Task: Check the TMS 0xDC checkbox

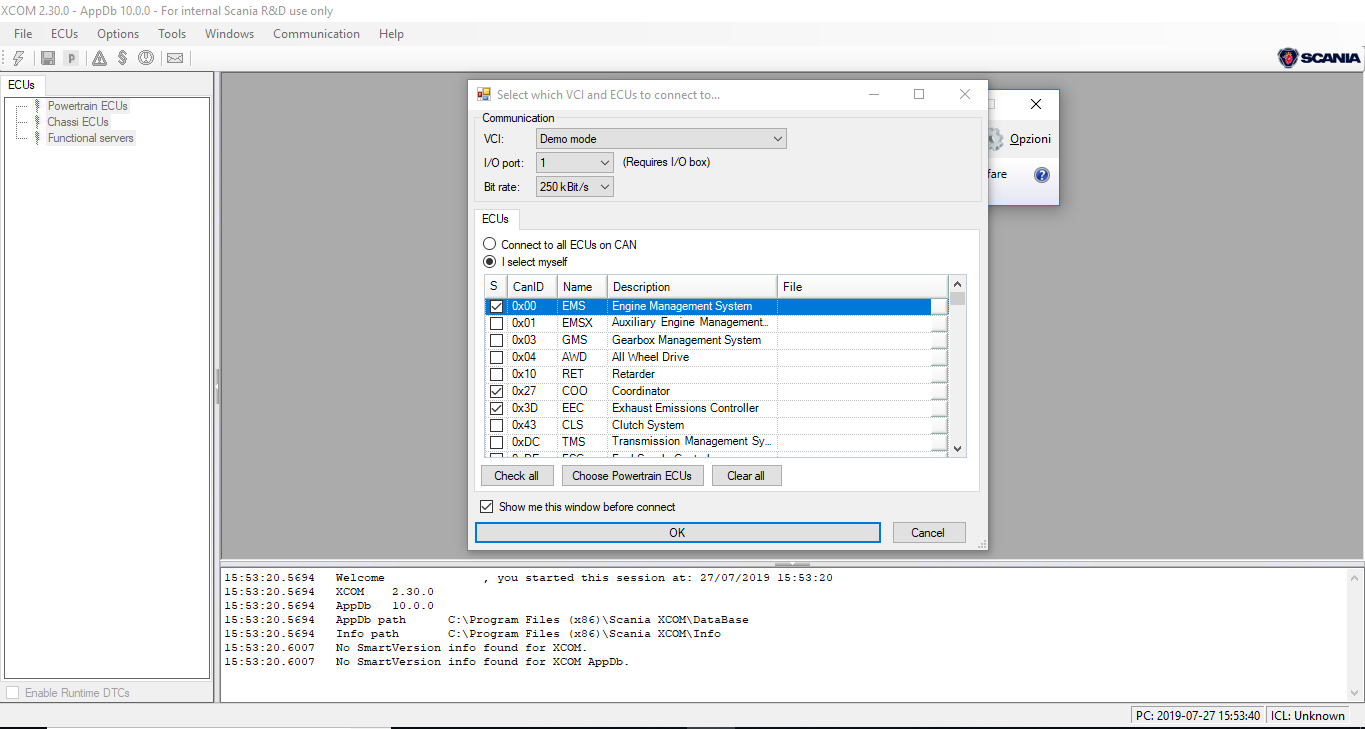Action: 496,442
